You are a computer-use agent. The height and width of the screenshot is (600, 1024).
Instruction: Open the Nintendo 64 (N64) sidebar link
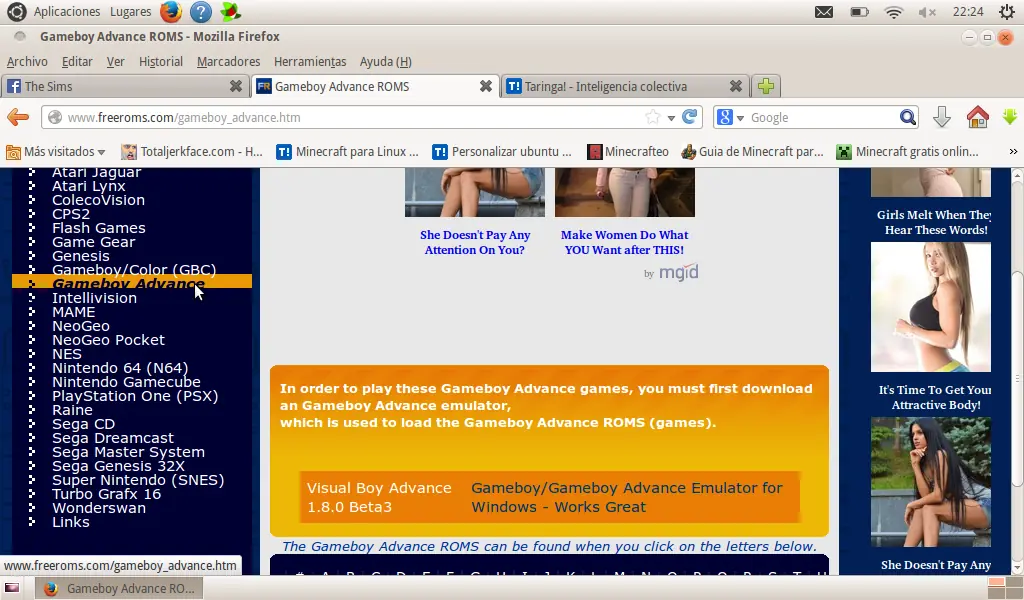pos(120,368)
